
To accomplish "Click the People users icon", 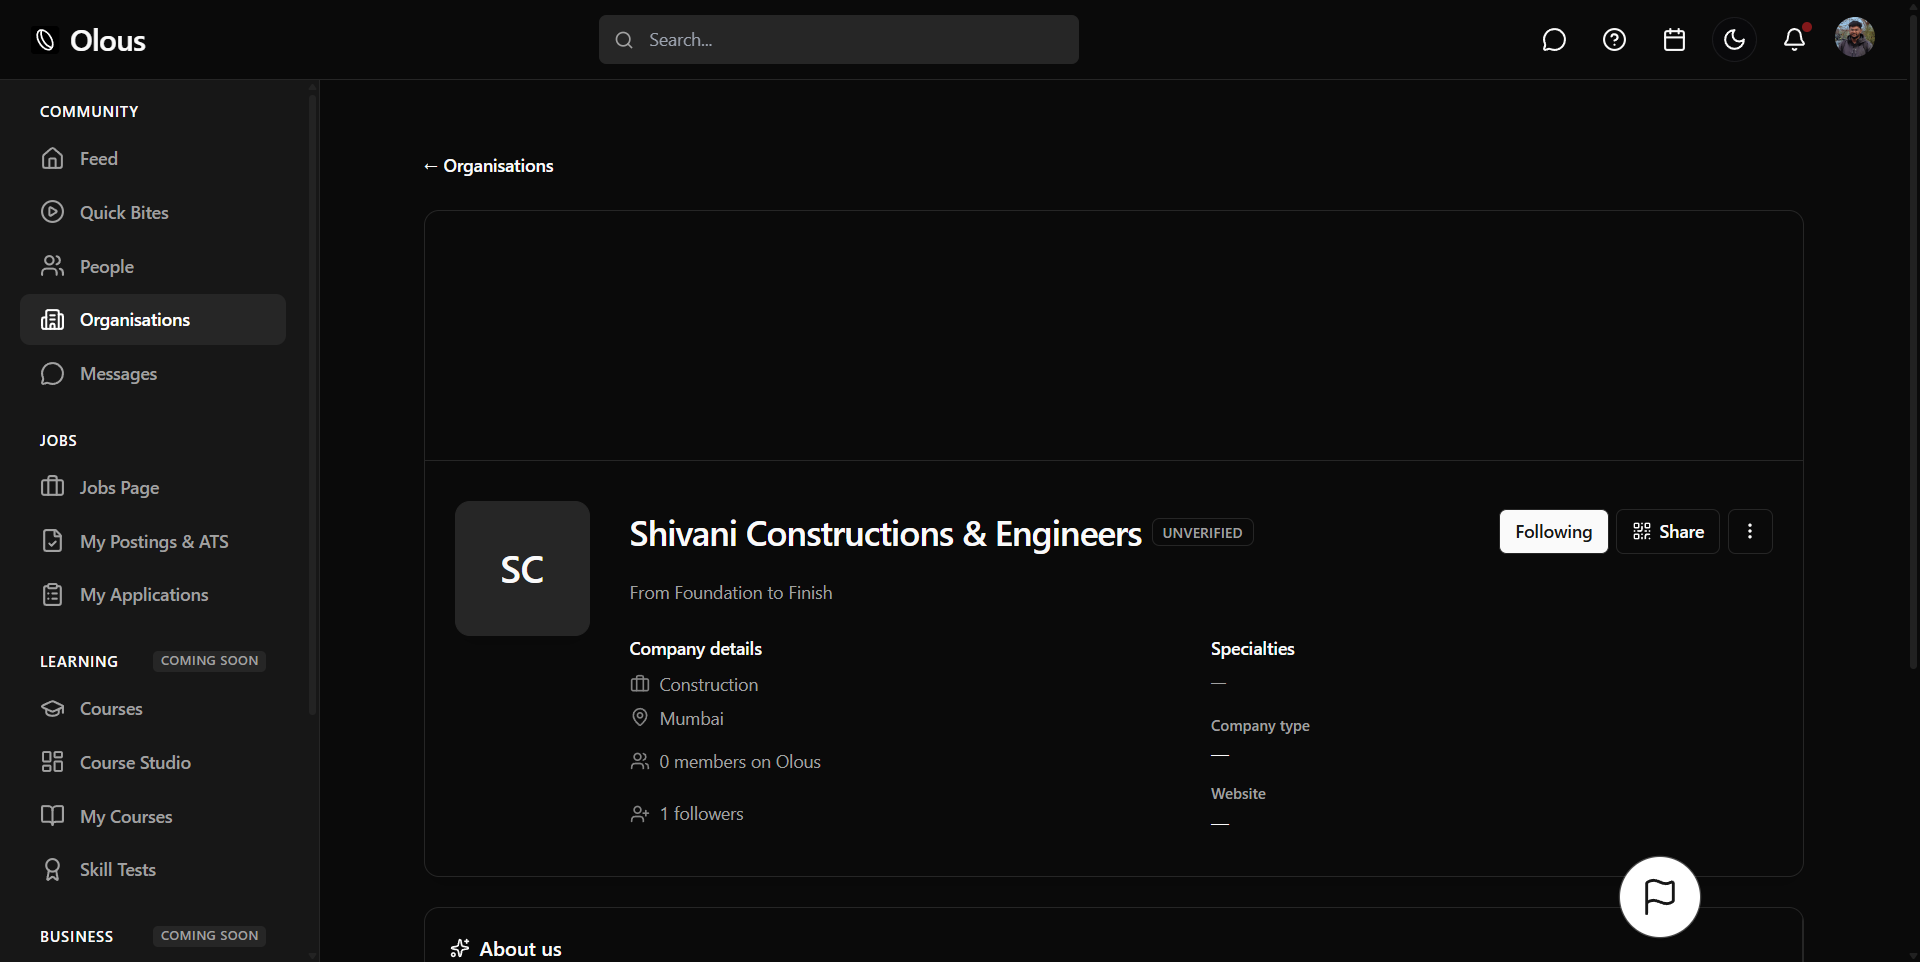I will click(x=52, y=266).
